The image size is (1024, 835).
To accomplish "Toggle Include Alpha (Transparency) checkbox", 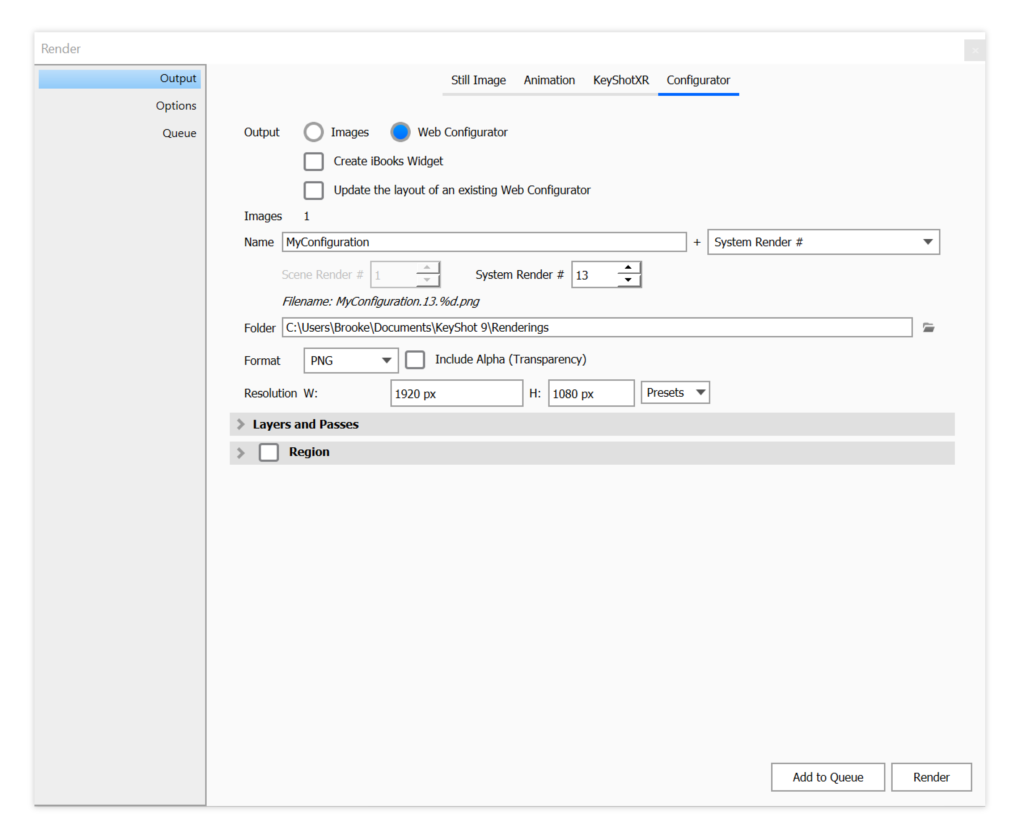I will point(415,360).
